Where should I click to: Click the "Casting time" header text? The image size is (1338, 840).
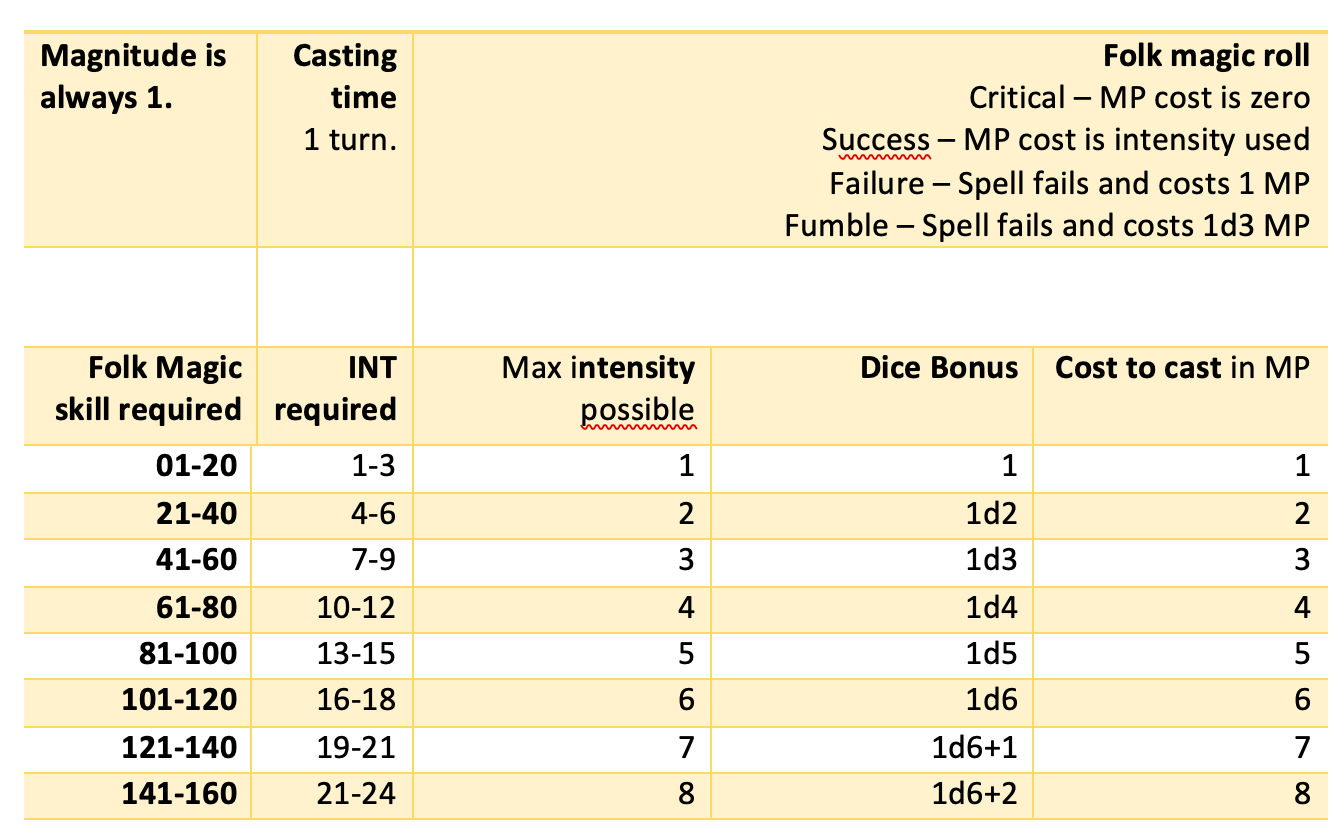(345, 77)
